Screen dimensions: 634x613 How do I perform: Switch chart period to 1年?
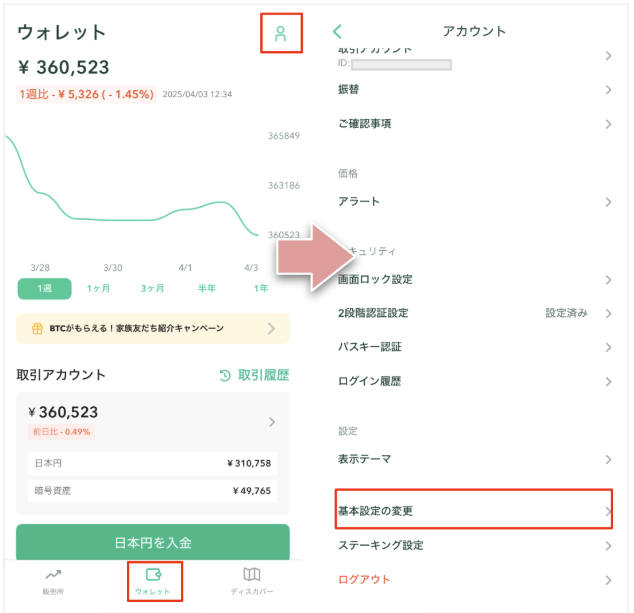pos(261,288)
